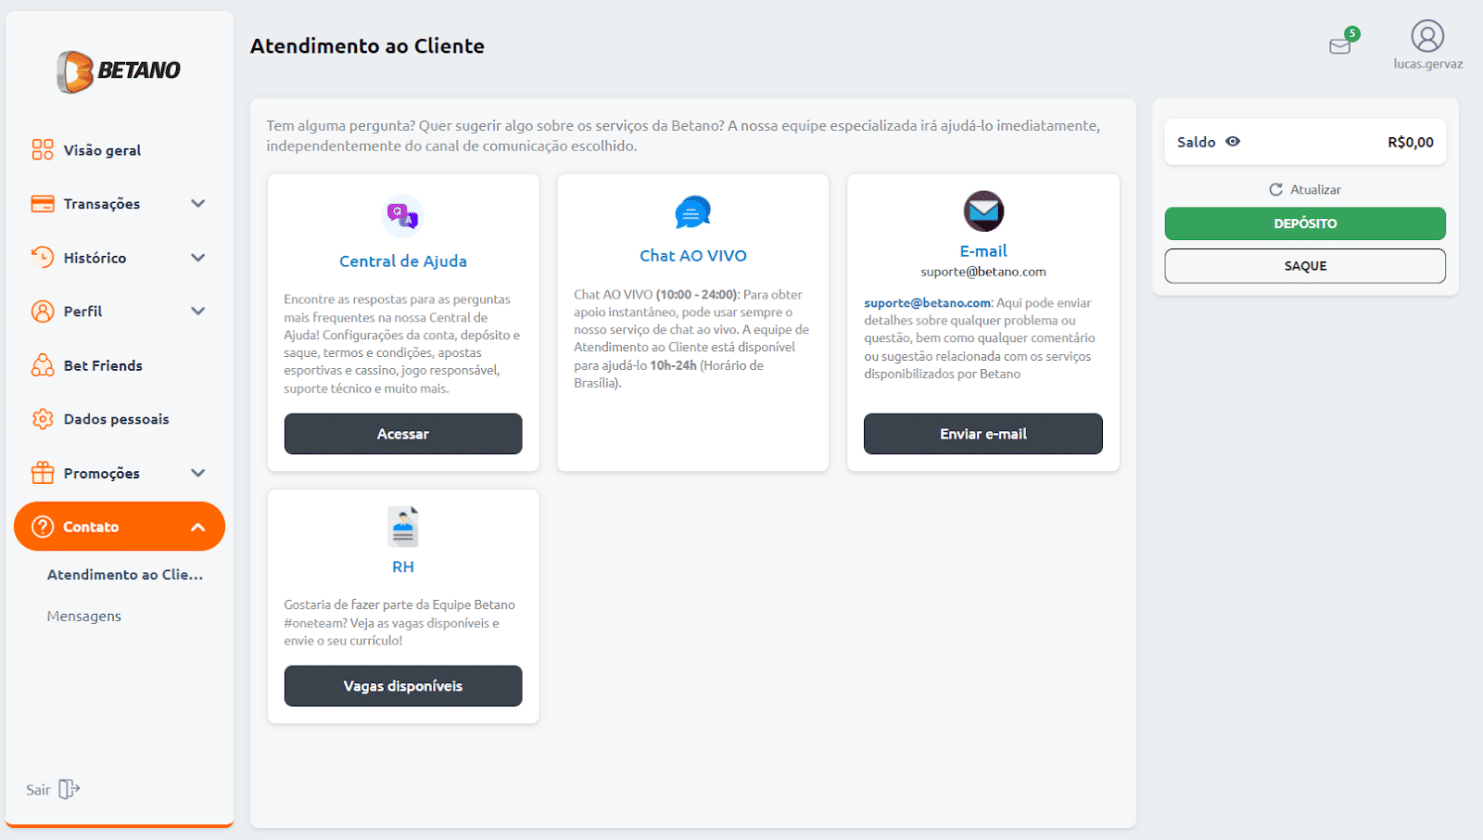Click the Atualizar text label
Viewport: 1483px width, 840px height.
point(1315,190)
